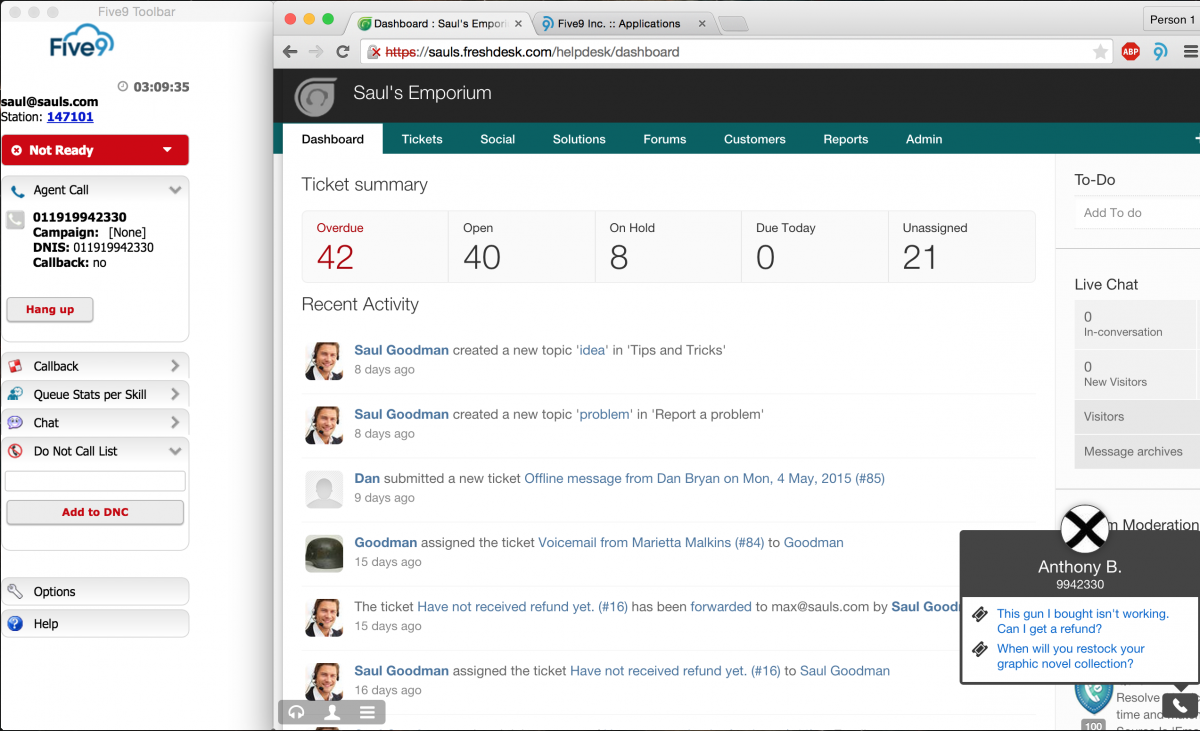Viewport: 1200px width, 731px height.
Task: Open the Reports tab
Action: tap(845, 139)
